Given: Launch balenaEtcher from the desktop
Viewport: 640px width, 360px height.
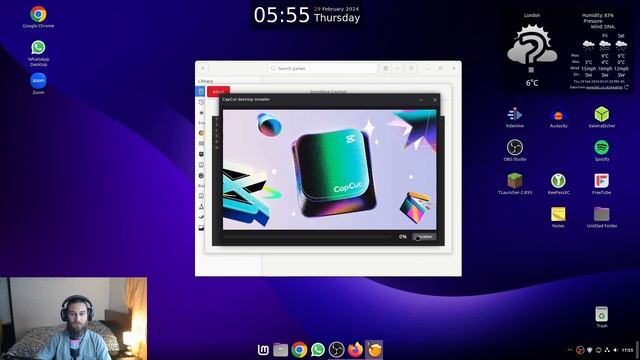Looking at the screenshot, I should [602, 118].
